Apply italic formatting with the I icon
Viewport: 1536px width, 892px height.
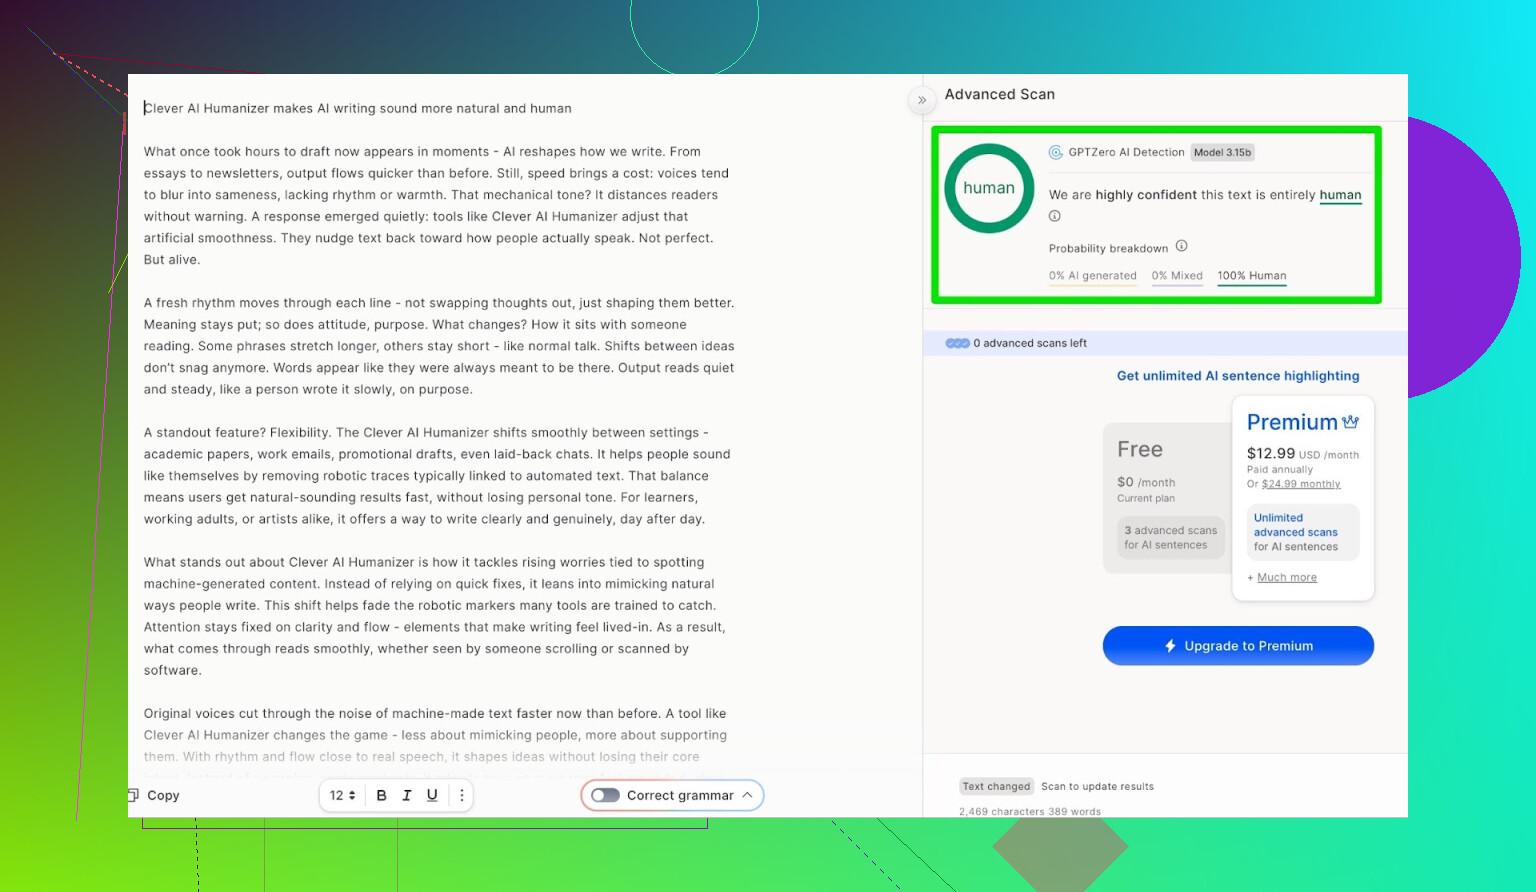(407, 795)
